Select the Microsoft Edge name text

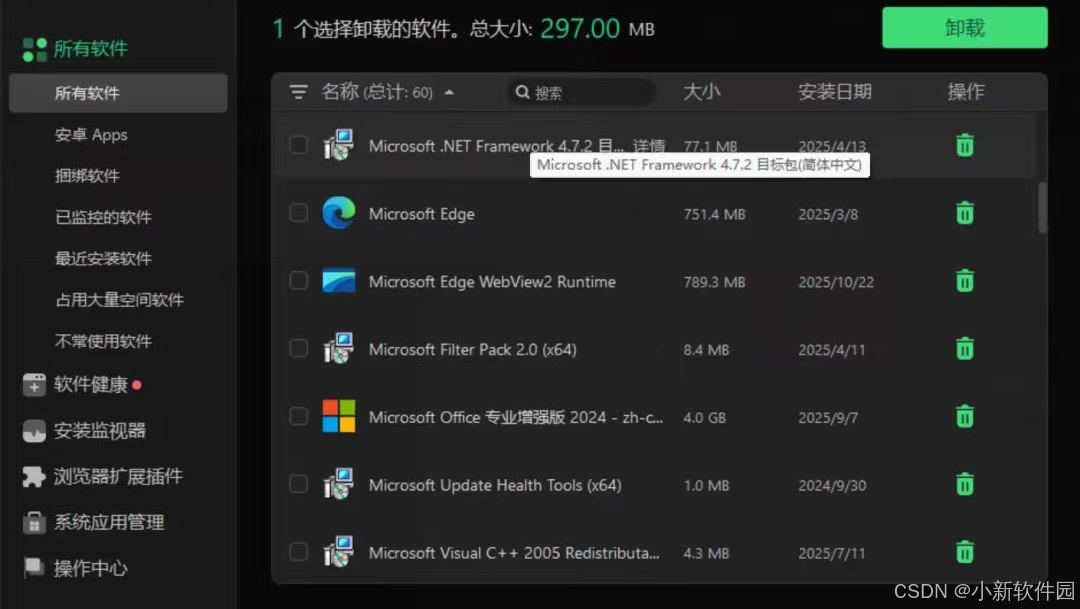point(422,214)
